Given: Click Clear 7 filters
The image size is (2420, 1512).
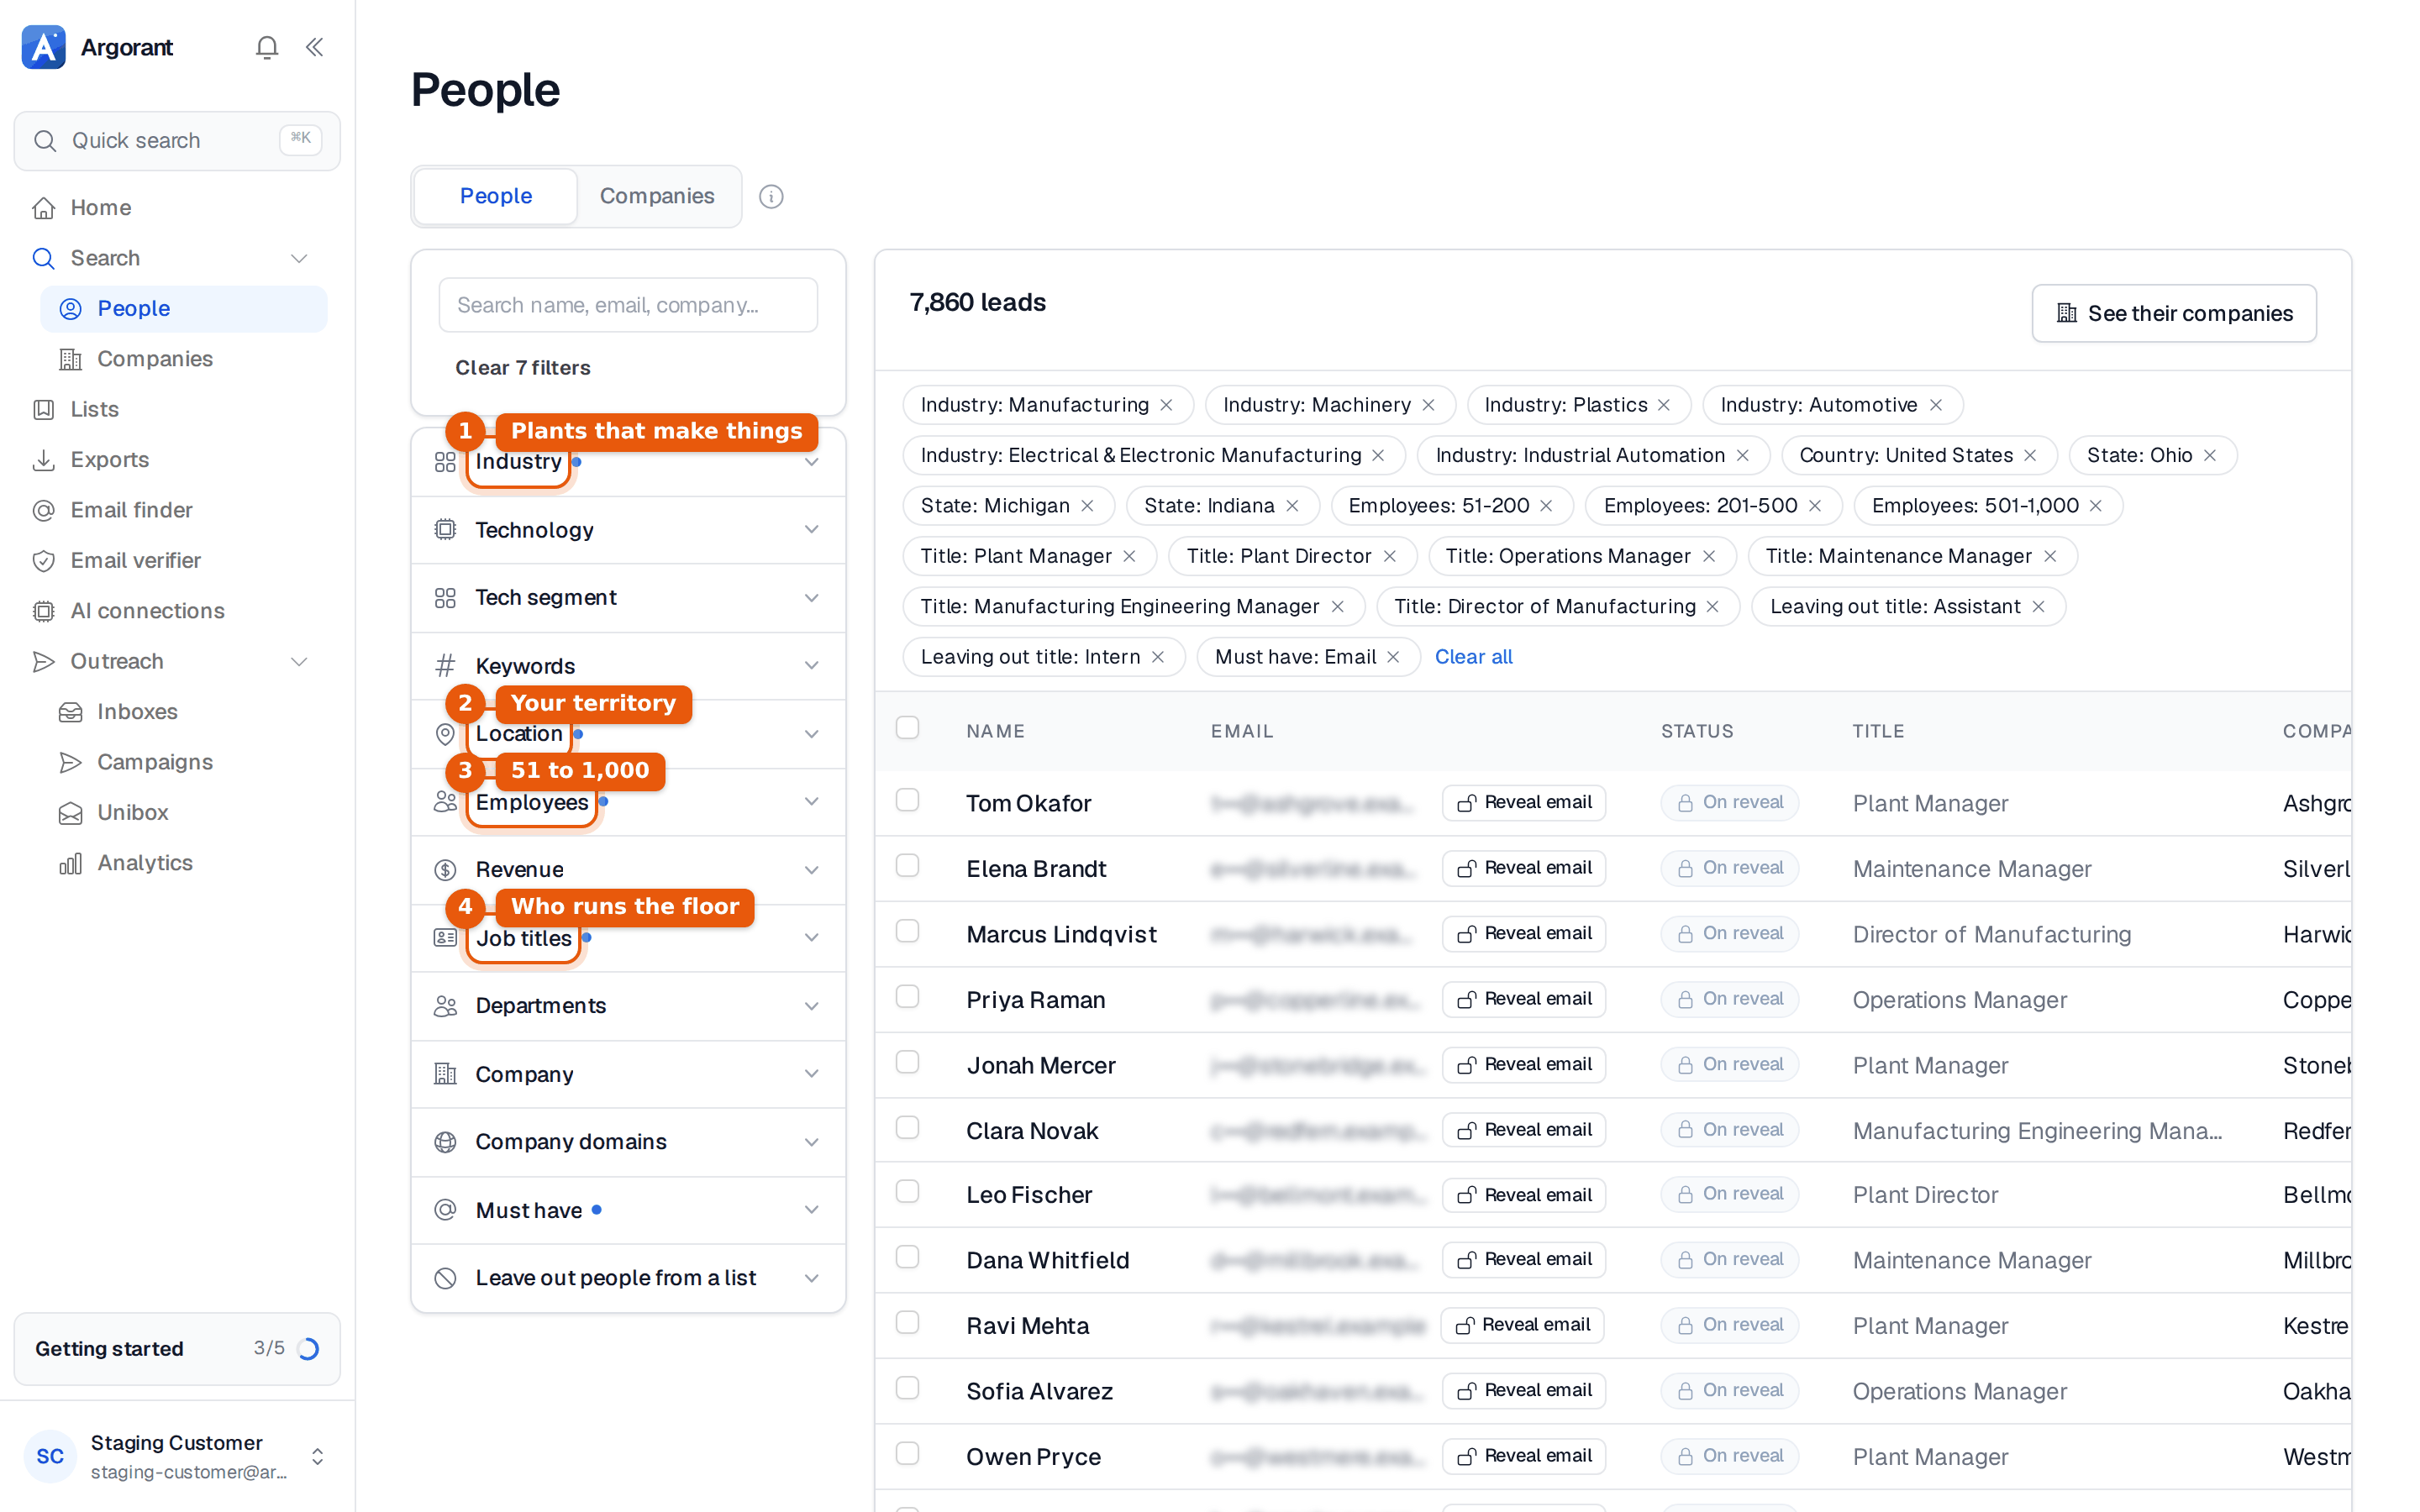Looking at the screenshot, I should click(523, 368).
